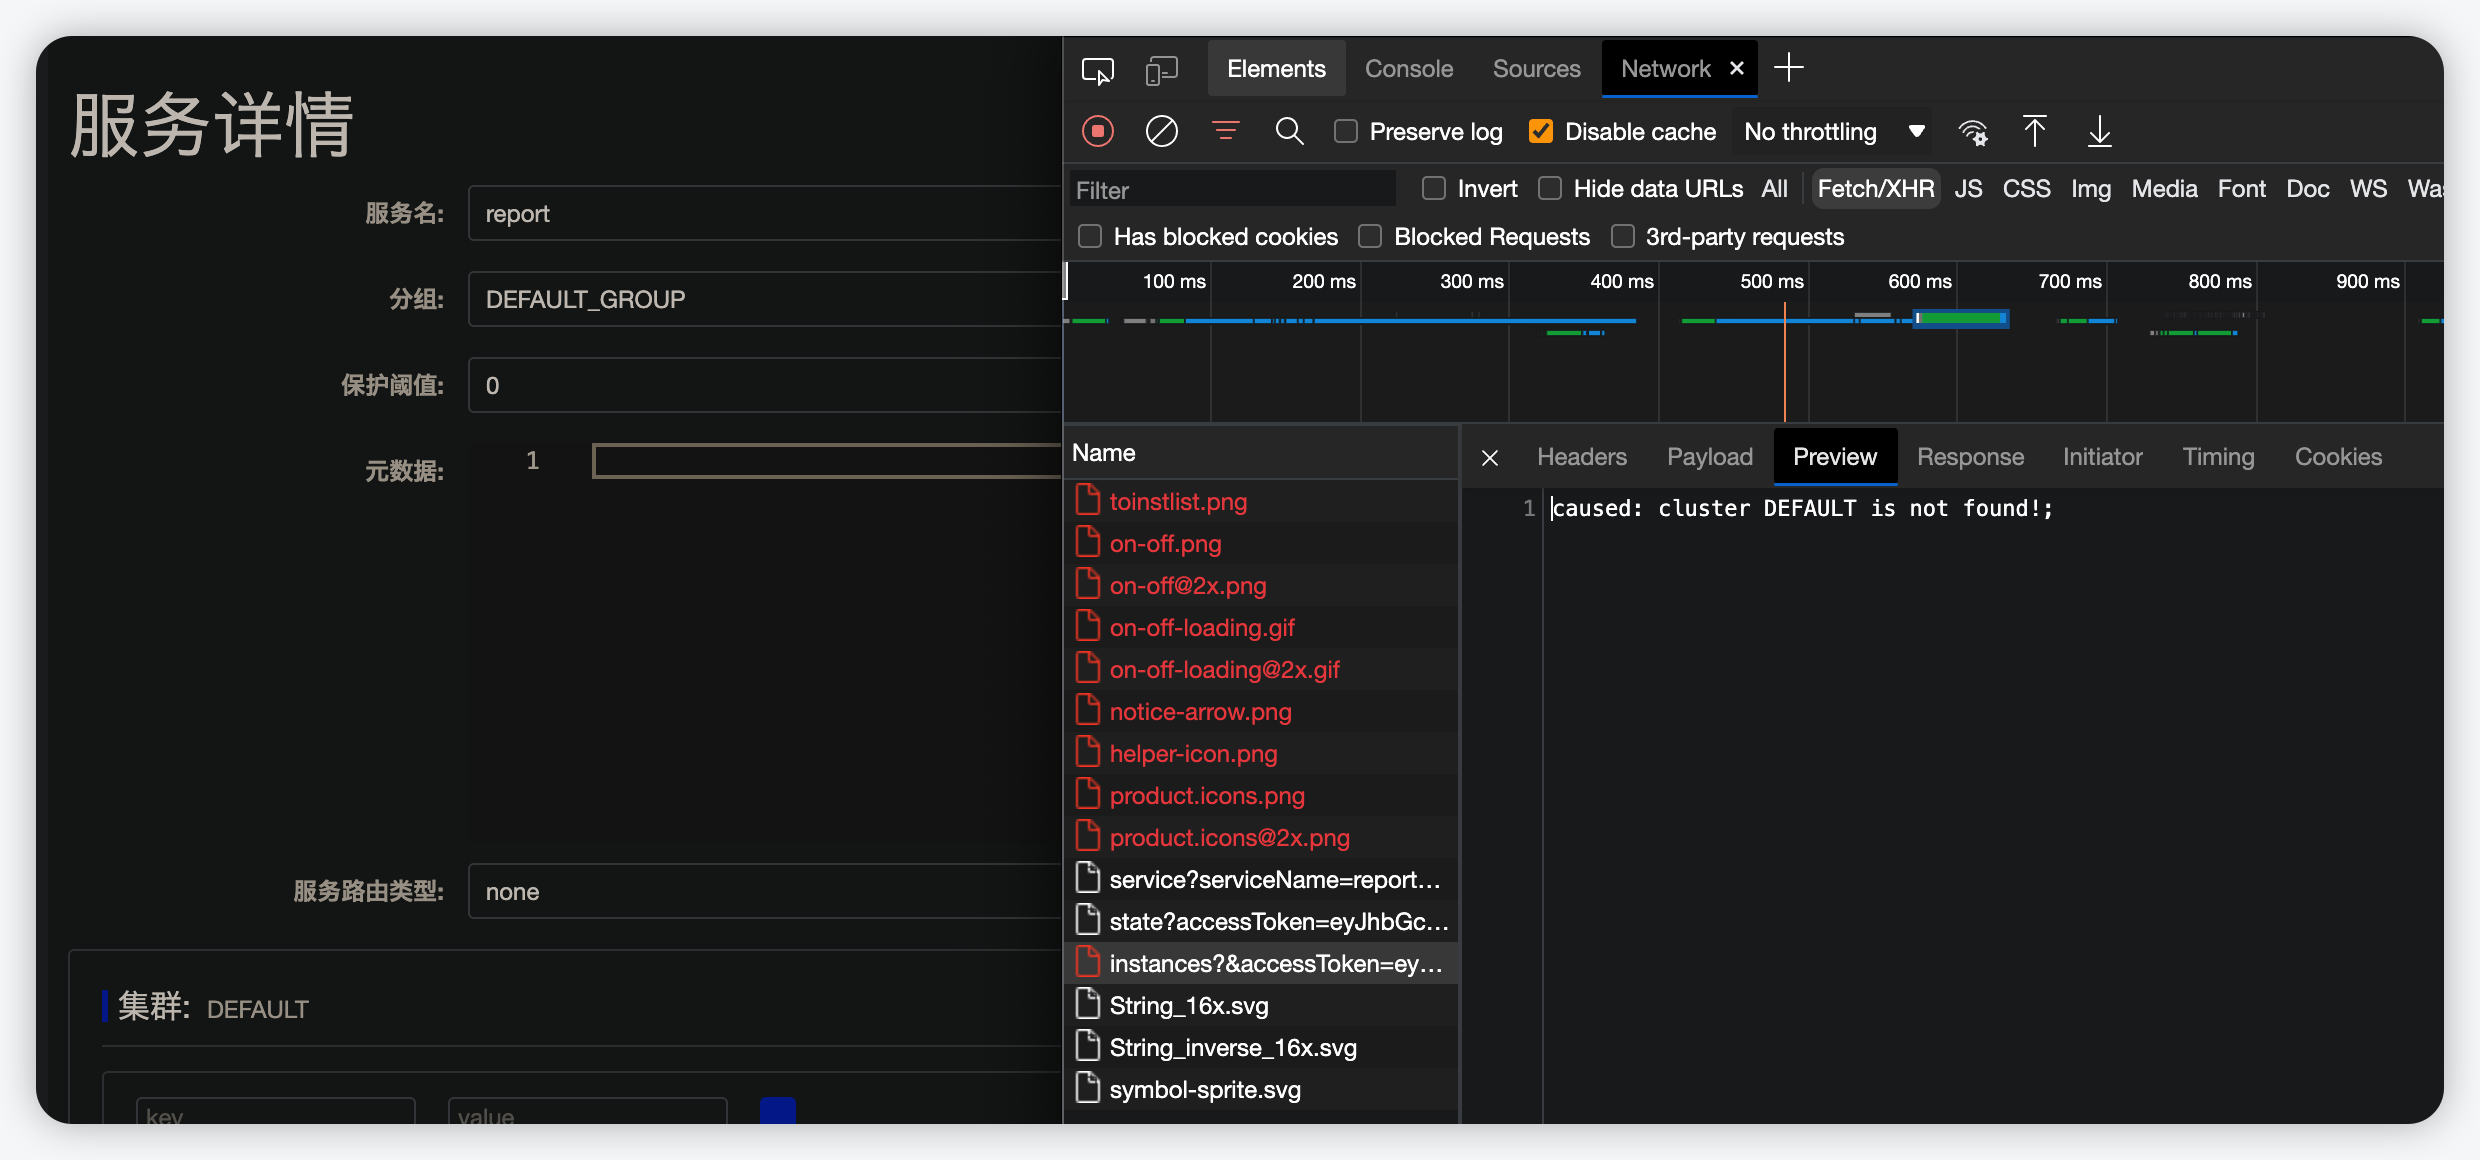This screenshot has height=1160, width=2480.
Task: Filter requests by CSS
Action: (2026, 189)
